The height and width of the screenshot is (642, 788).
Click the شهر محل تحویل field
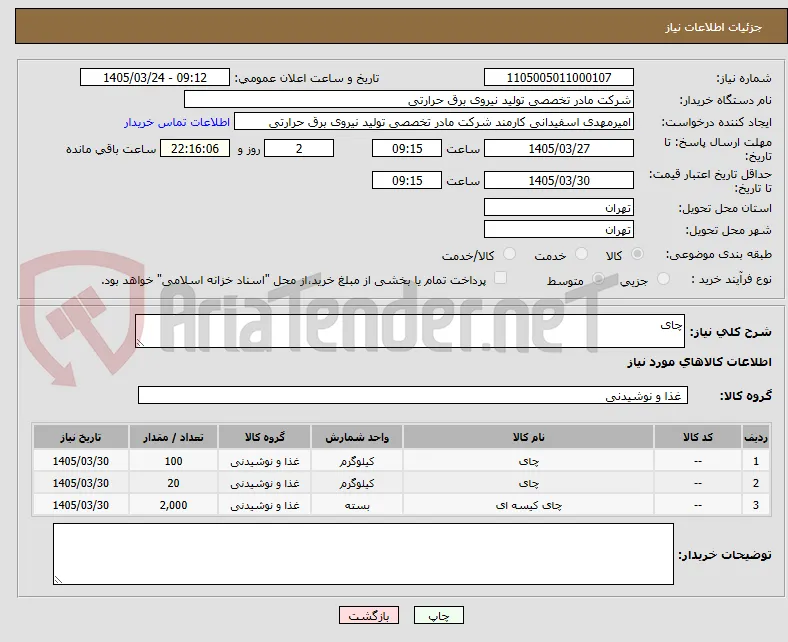click(x=558, y=229)
